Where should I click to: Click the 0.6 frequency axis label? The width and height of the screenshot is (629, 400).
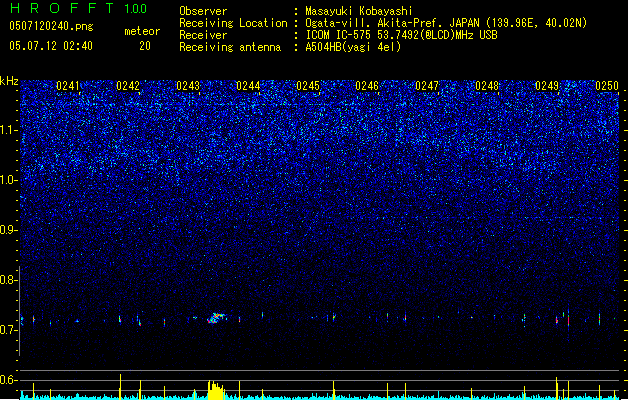click(8, 380)
